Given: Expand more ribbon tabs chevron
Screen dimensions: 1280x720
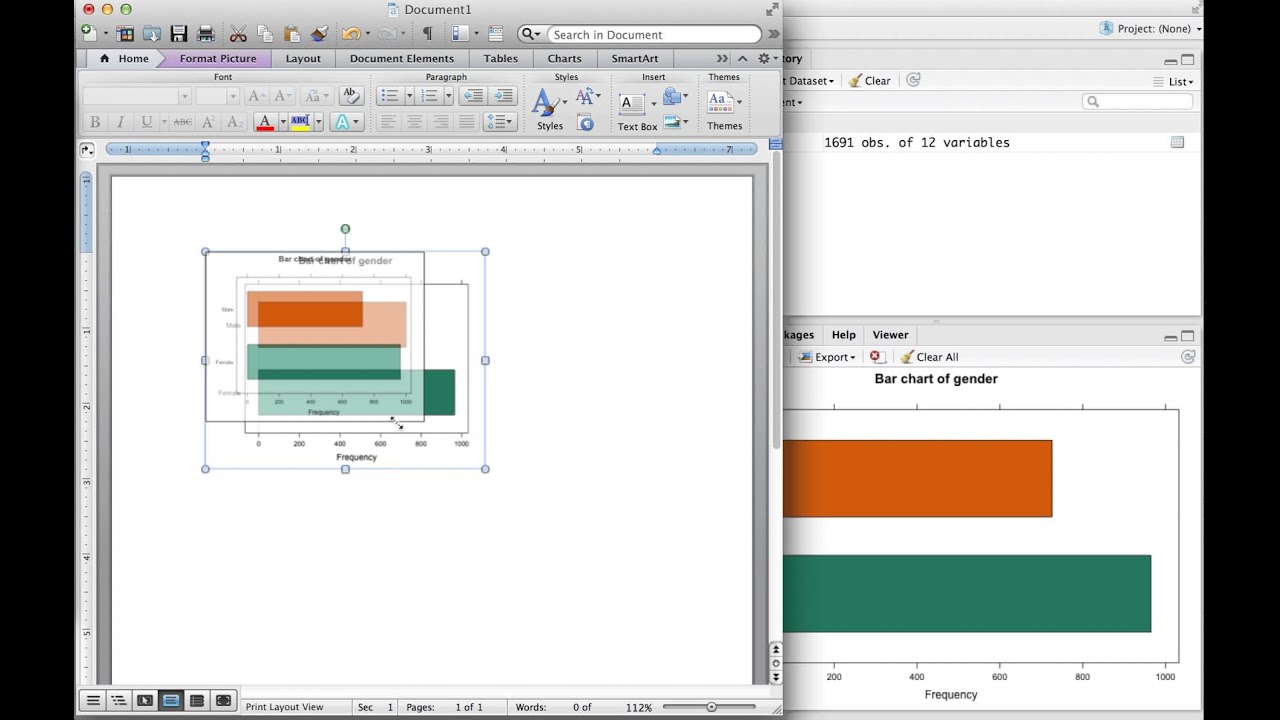Looking at the screenshot, I should 722,59.
